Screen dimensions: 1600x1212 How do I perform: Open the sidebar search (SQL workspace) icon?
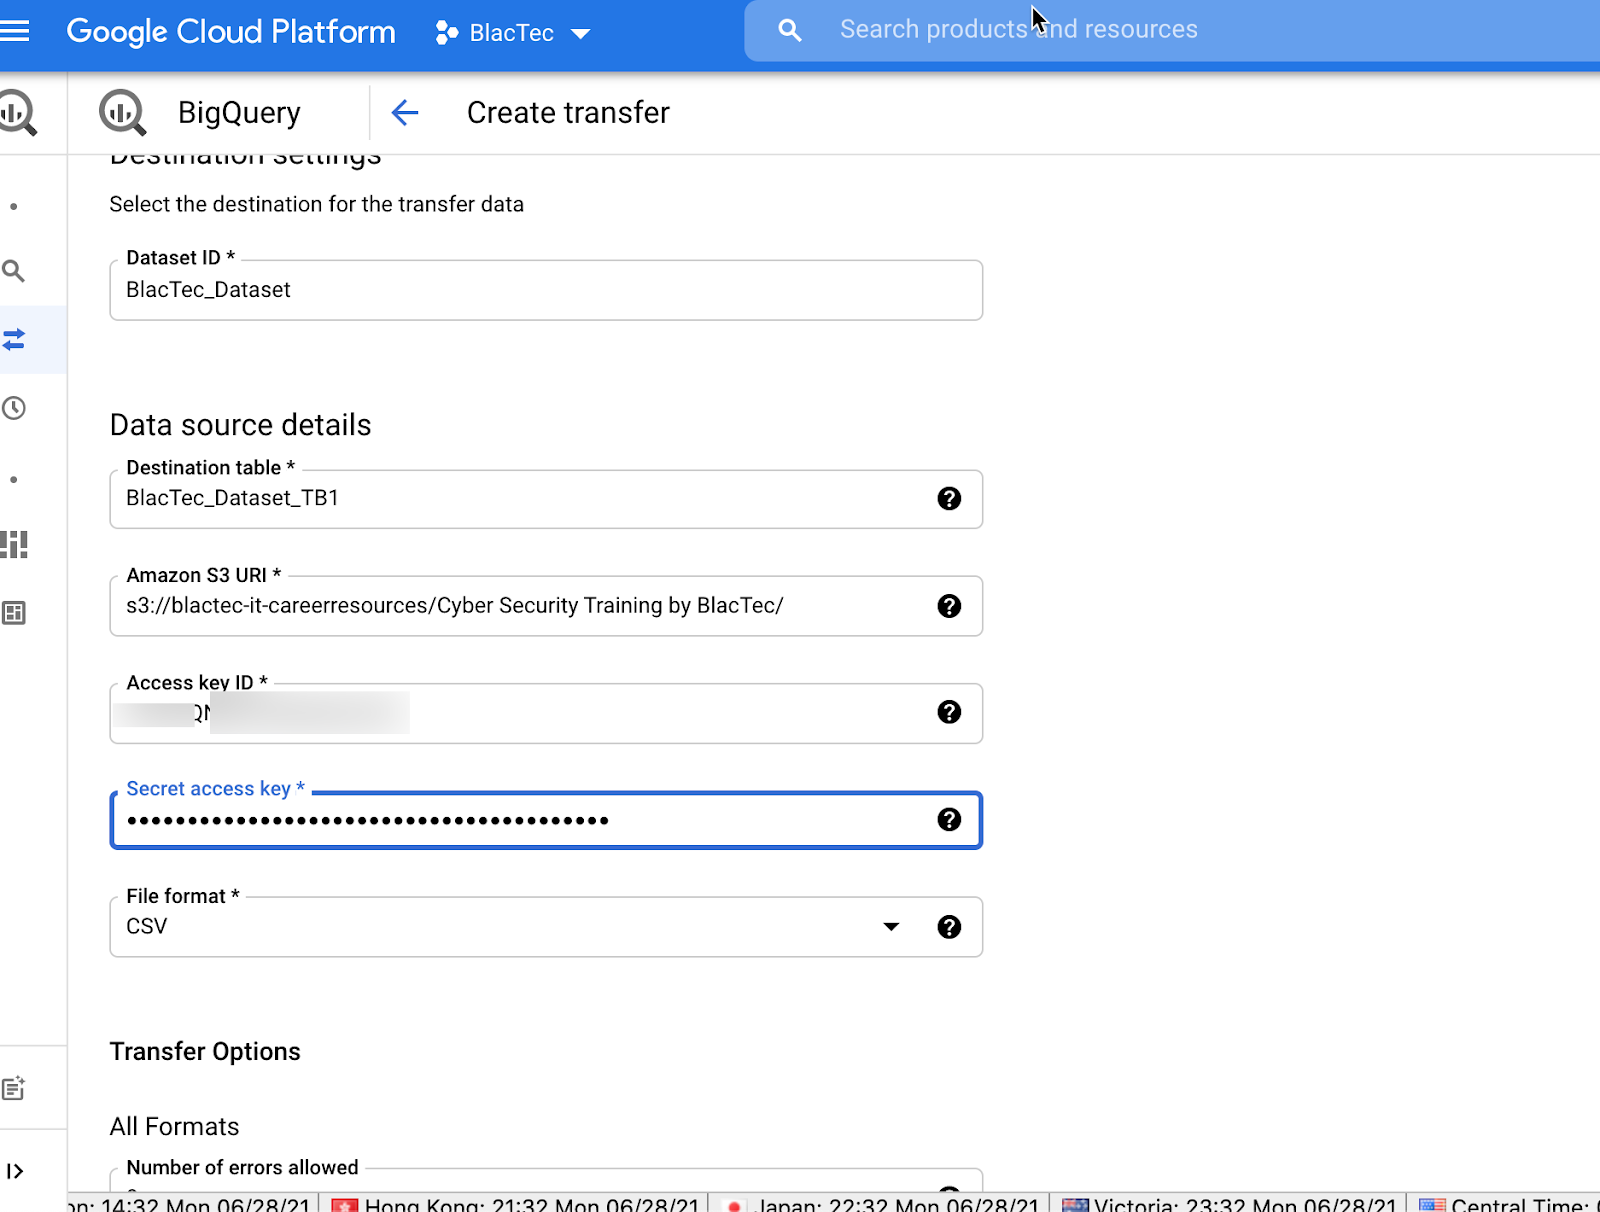tap(14, 271)
